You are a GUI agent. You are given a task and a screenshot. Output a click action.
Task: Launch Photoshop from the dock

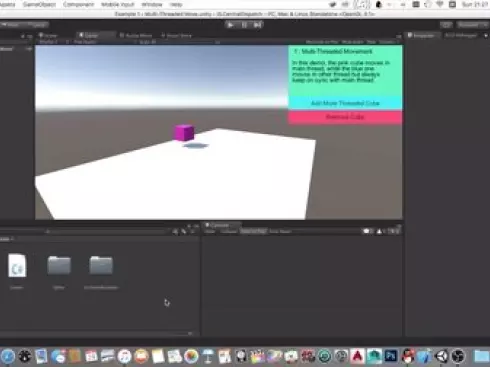391,356
